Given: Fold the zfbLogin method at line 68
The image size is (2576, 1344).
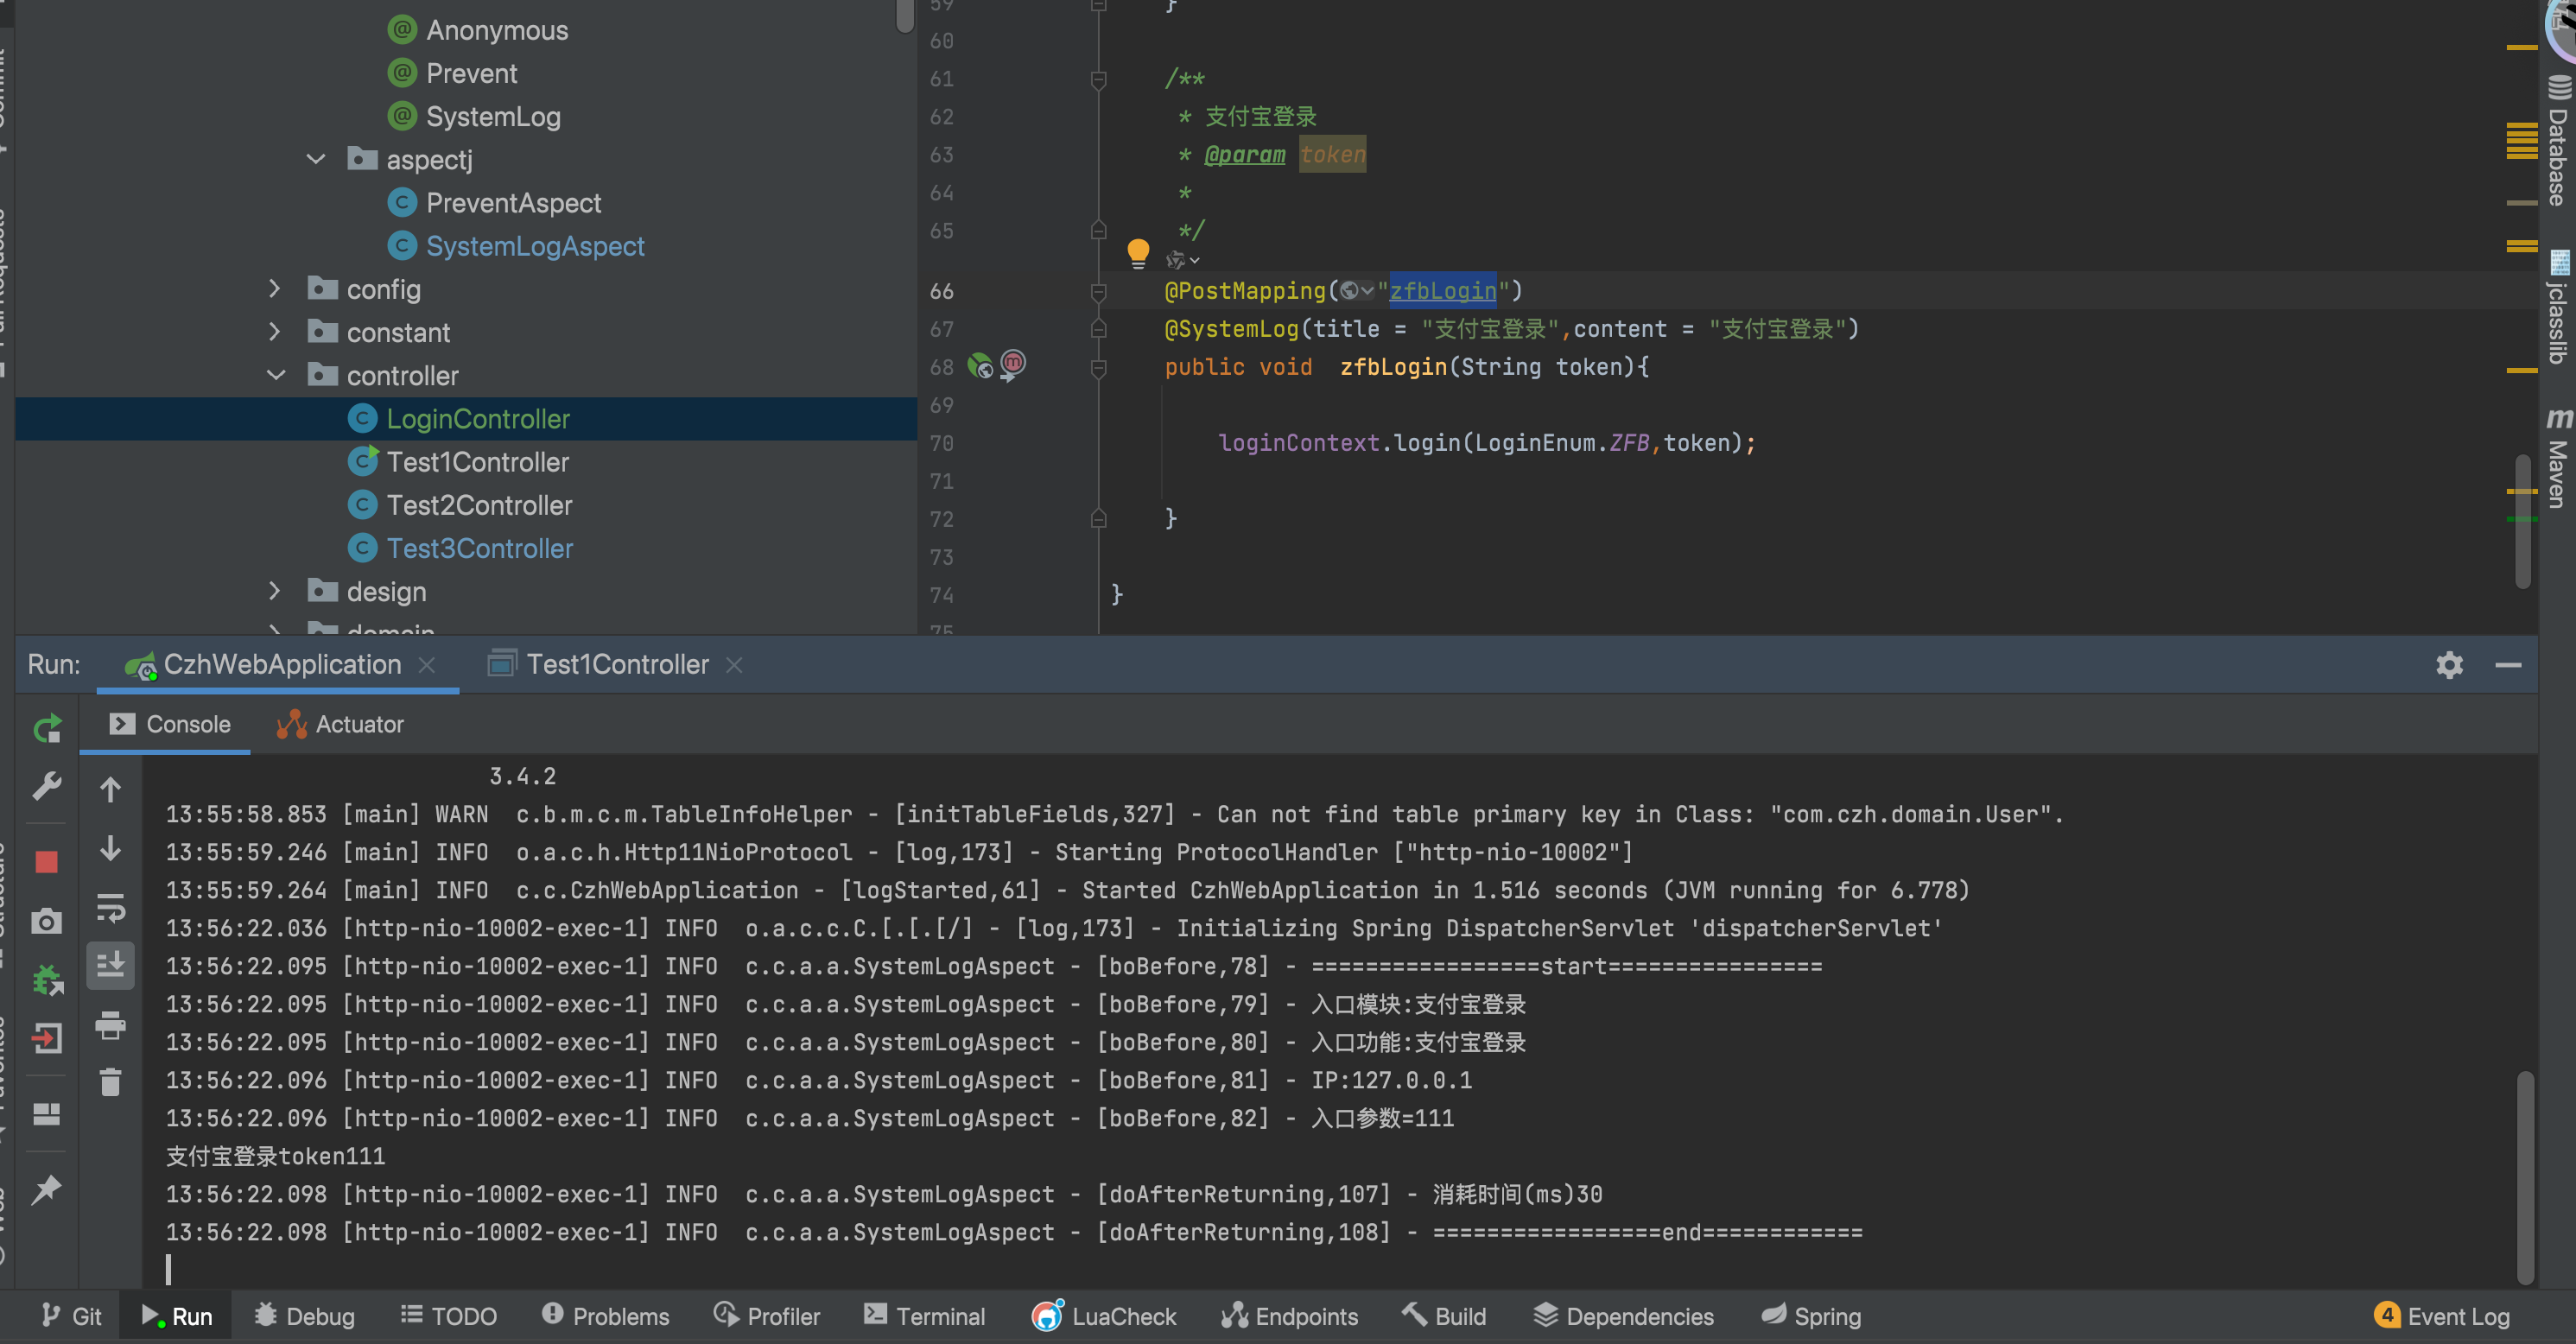Looking at the screenshot, I should 1098,367.
